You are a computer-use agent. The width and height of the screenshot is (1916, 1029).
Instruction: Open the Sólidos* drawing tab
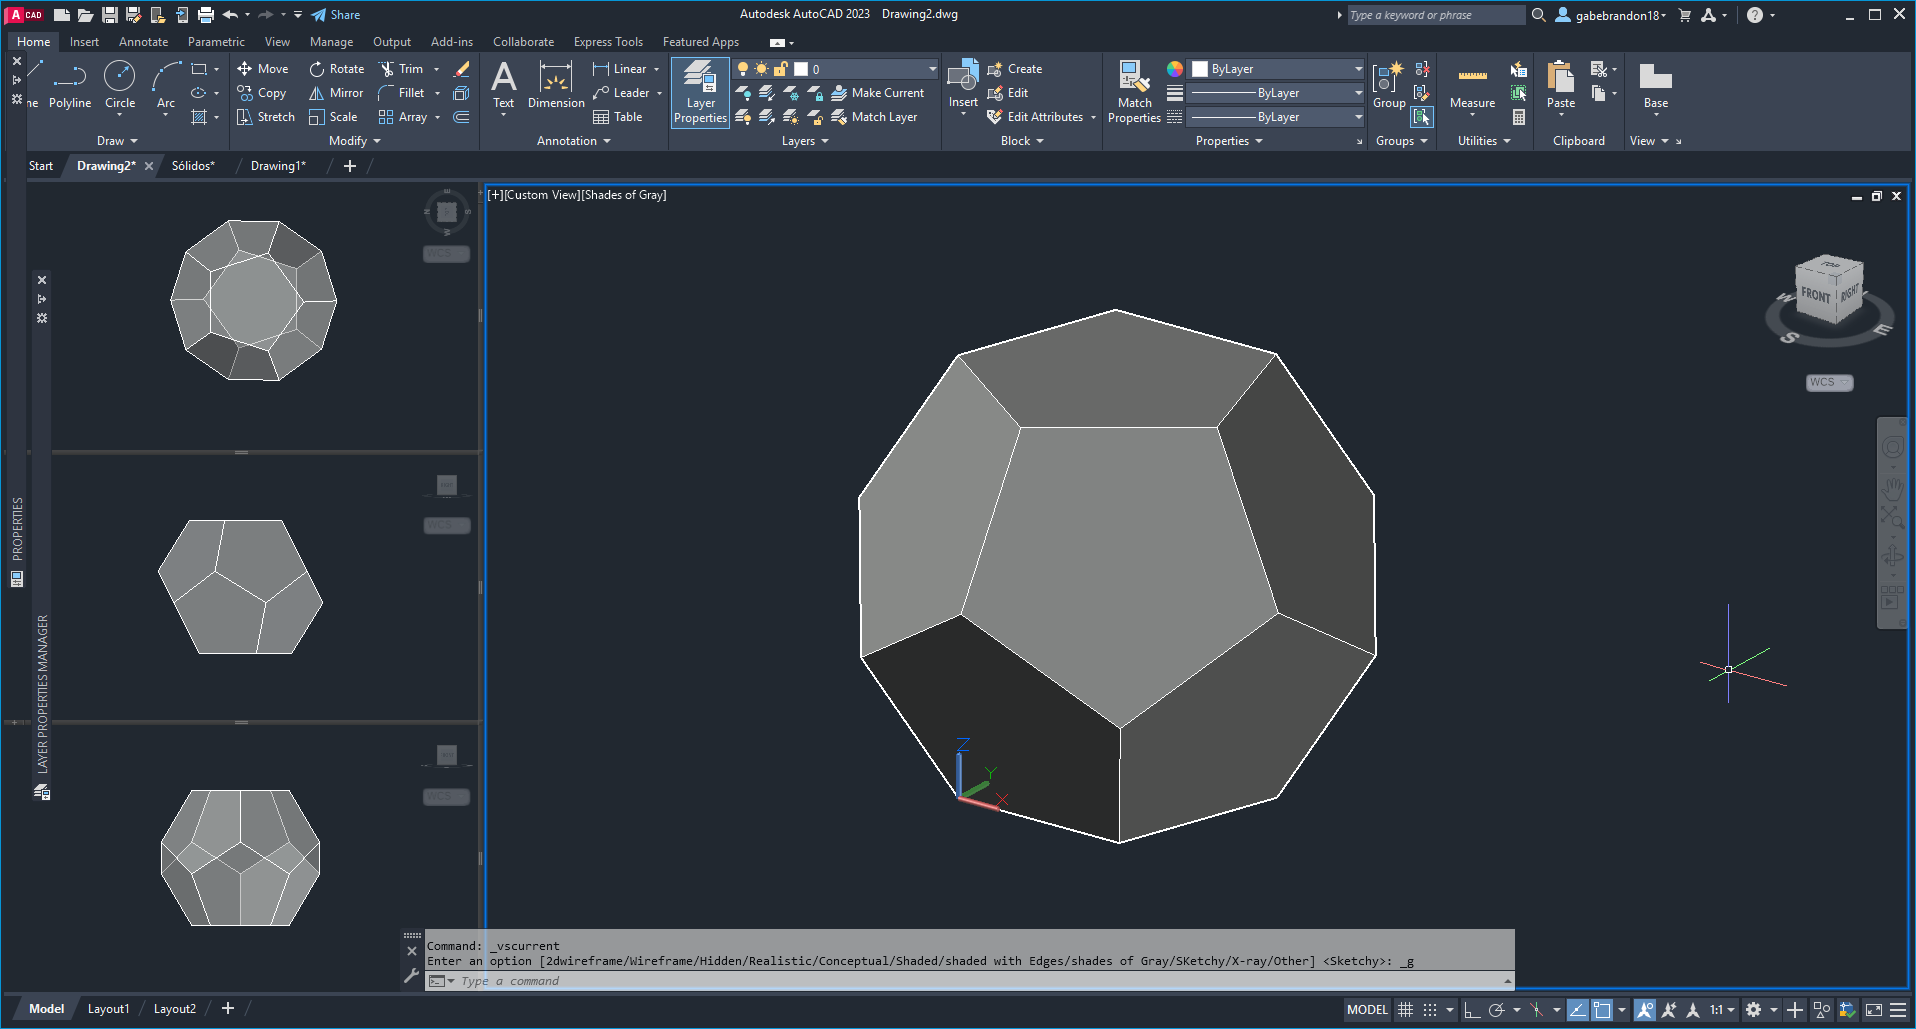[x=193, y=166]
